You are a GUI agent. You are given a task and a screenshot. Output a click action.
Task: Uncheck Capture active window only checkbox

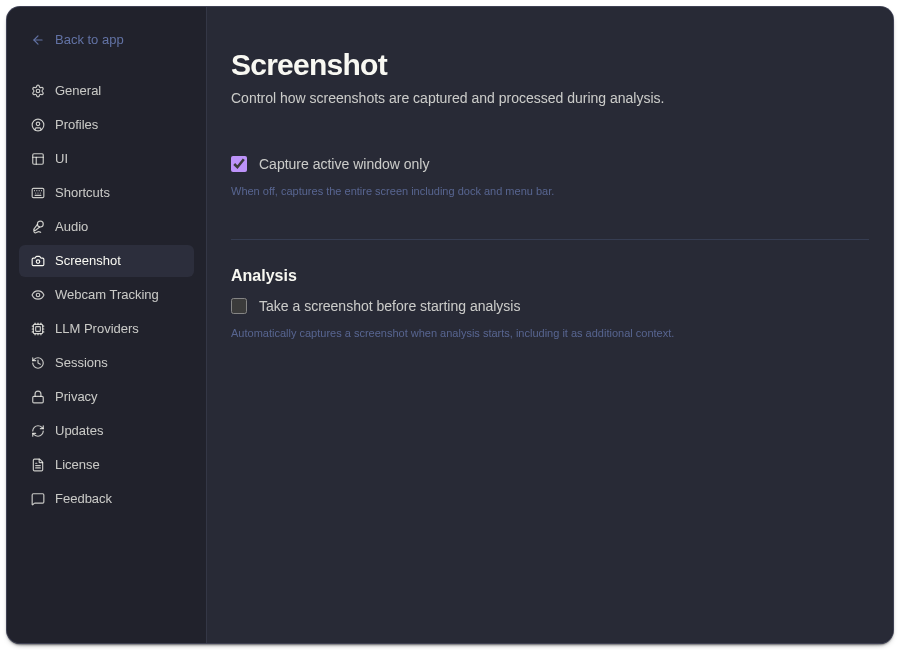click(239, 164)
